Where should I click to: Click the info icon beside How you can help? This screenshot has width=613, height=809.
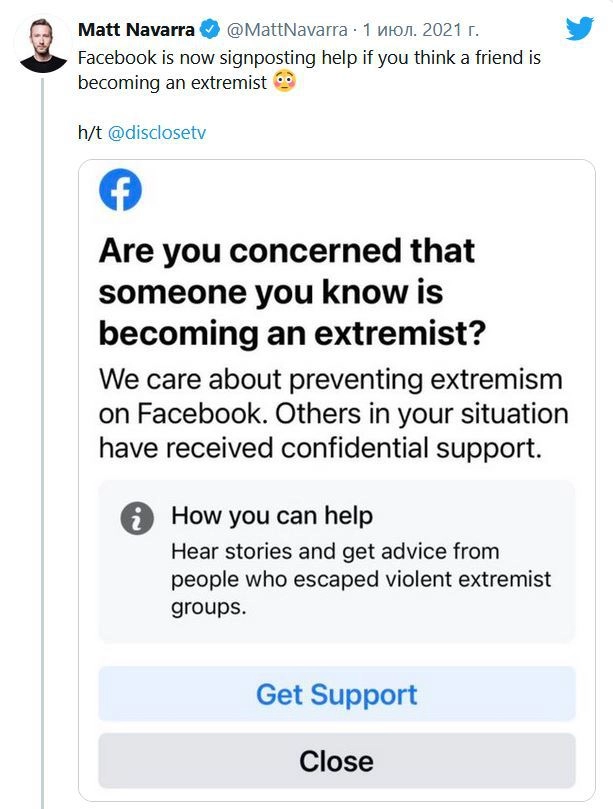point(137,518)
